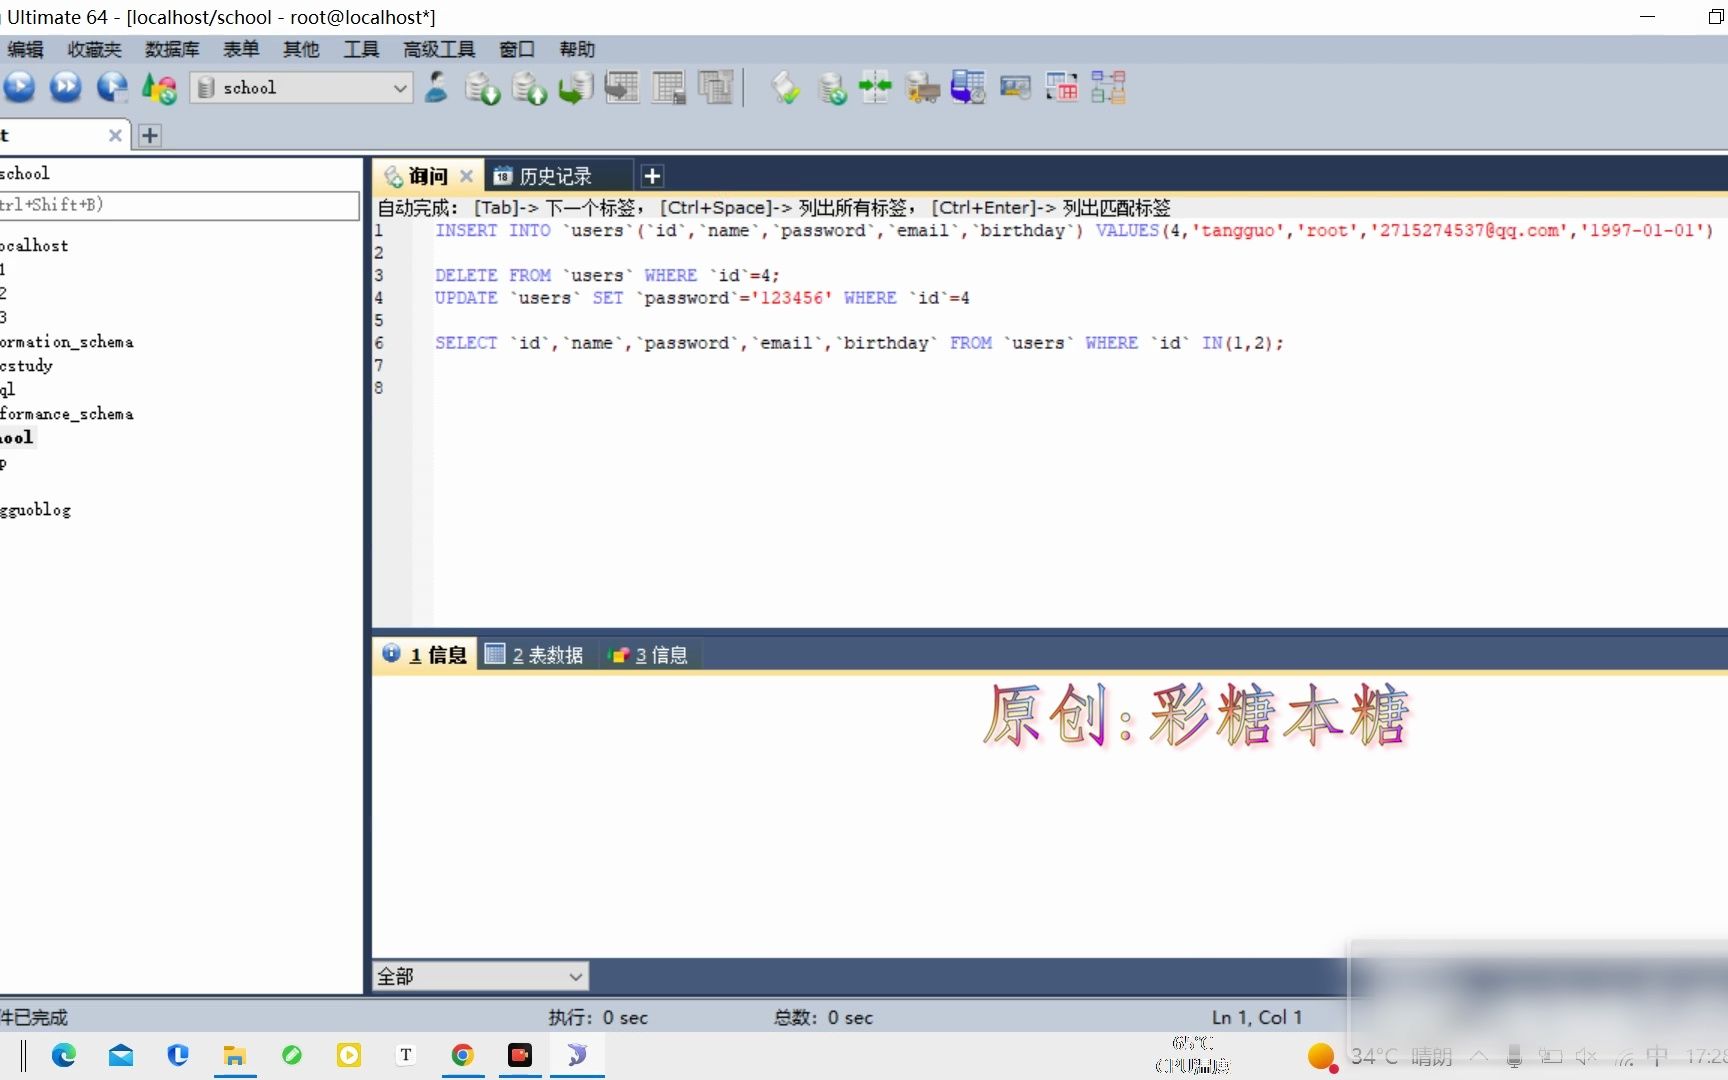1728x1080 pixels.
Task: Click the schema sync green arrows icon
Action: point(875,87)
